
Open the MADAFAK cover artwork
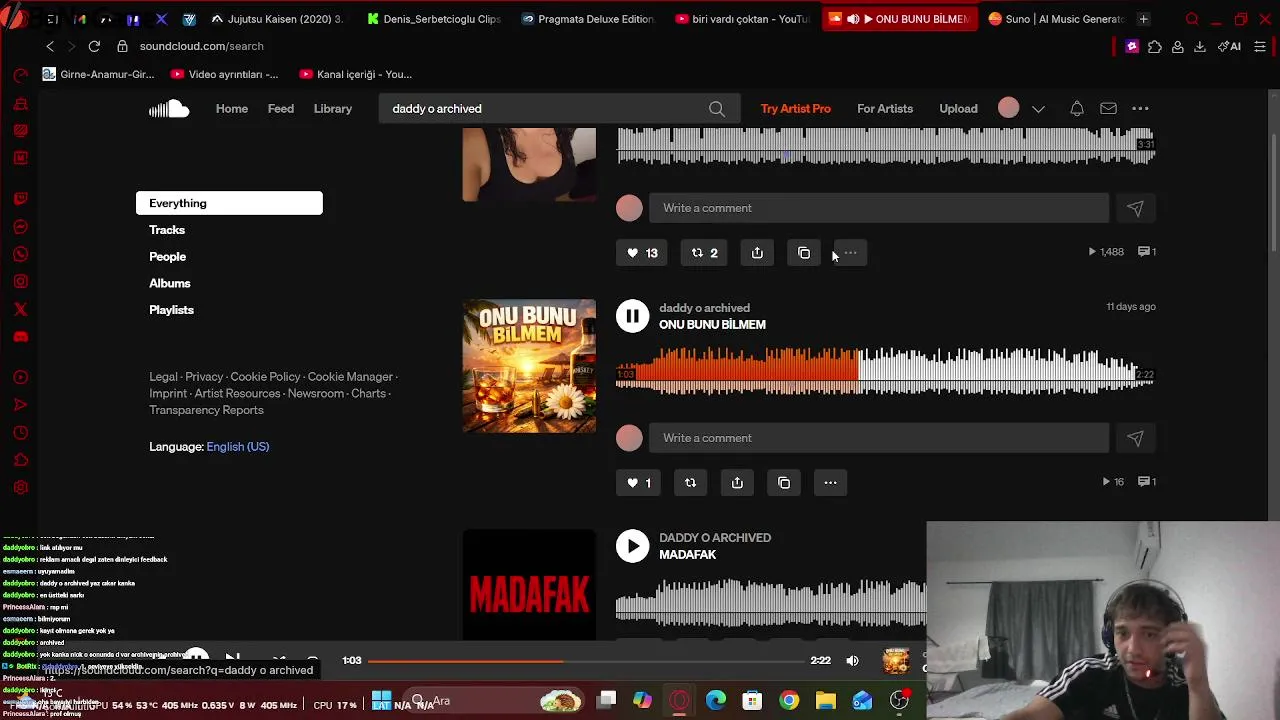(529, 585)
